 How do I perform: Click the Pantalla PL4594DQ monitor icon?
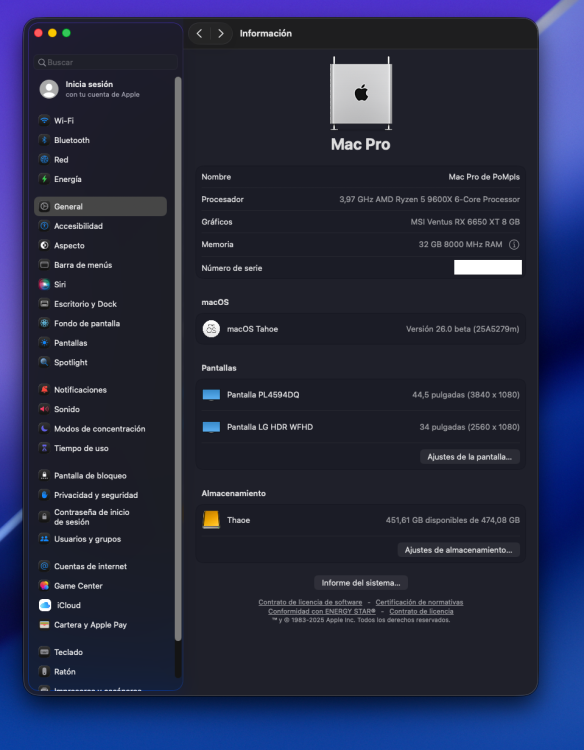[211, 395]
